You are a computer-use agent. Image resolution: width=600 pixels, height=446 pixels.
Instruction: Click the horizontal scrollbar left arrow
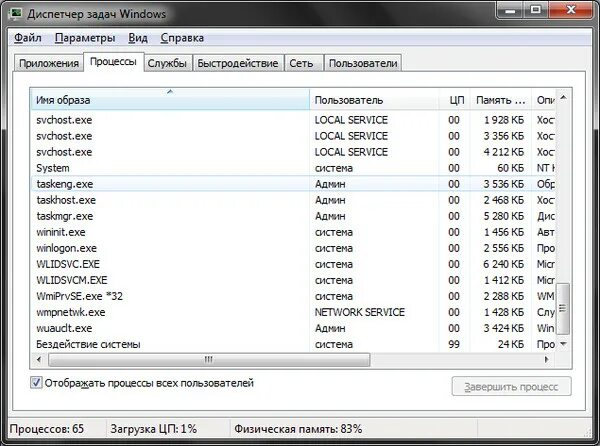39,360
